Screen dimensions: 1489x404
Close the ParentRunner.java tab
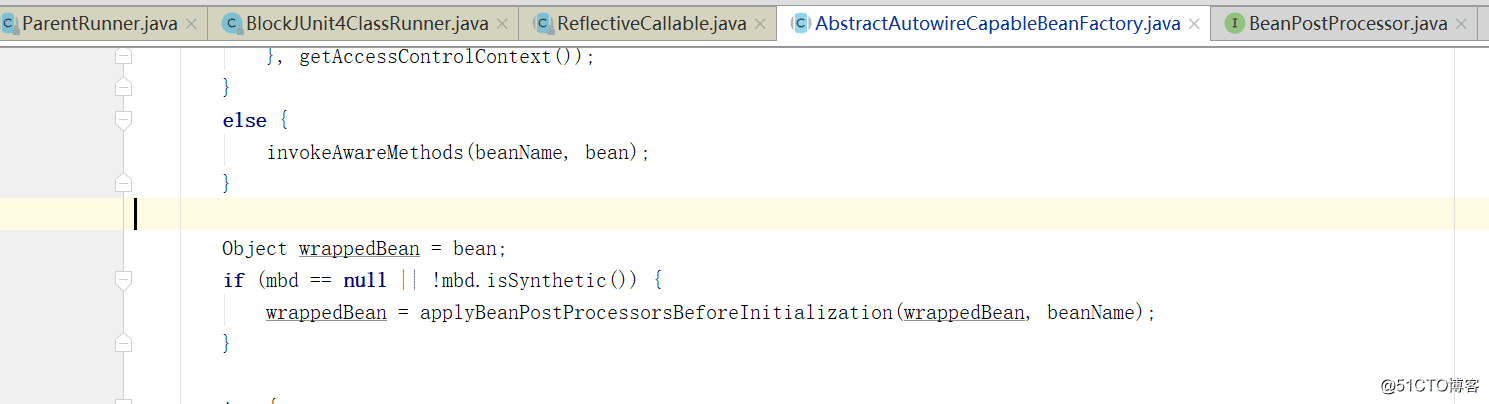[x=191, y=23]
